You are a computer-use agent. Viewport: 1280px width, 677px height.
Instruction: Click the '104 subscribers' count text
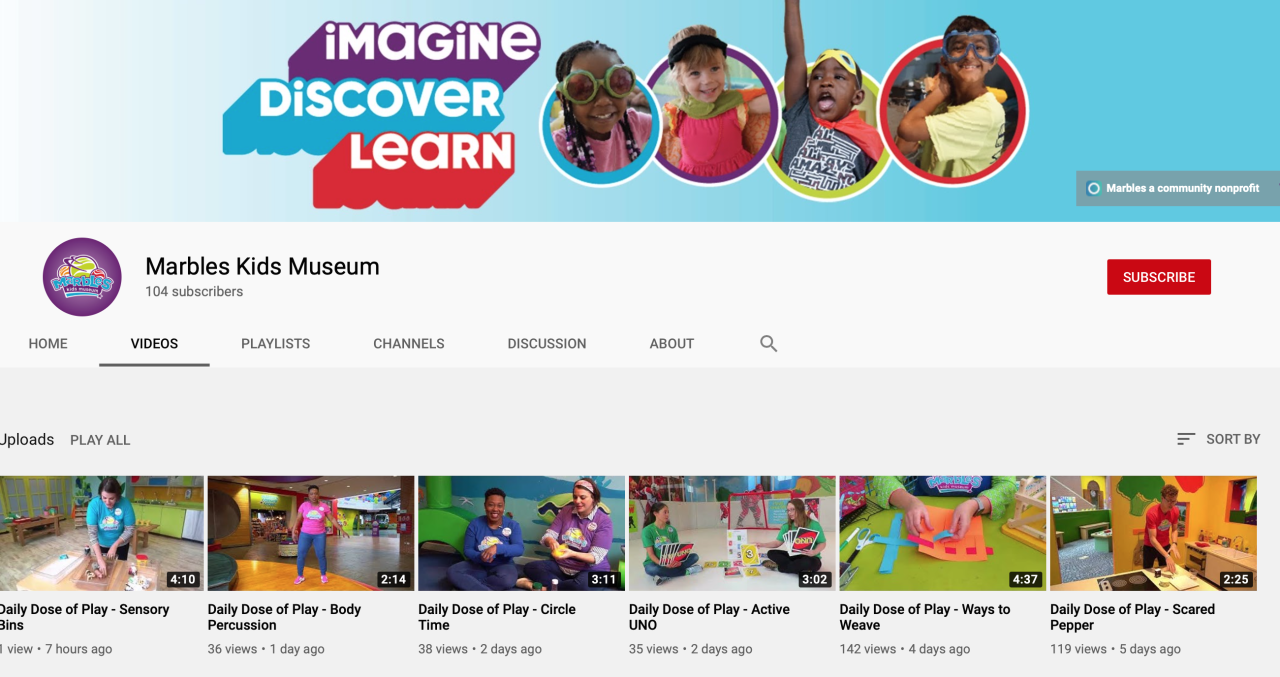[194, 292]
